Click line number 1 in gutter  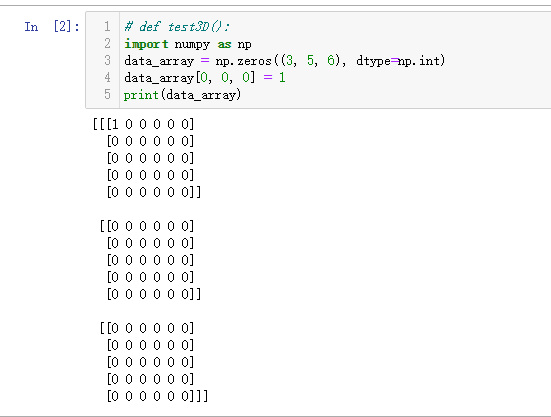pyautogui.click(x=107, y=27)
